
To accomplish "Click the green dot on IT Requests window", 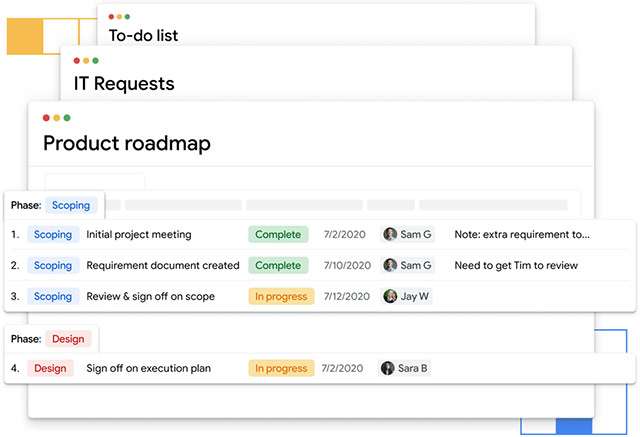I will (x=96, y=61).
